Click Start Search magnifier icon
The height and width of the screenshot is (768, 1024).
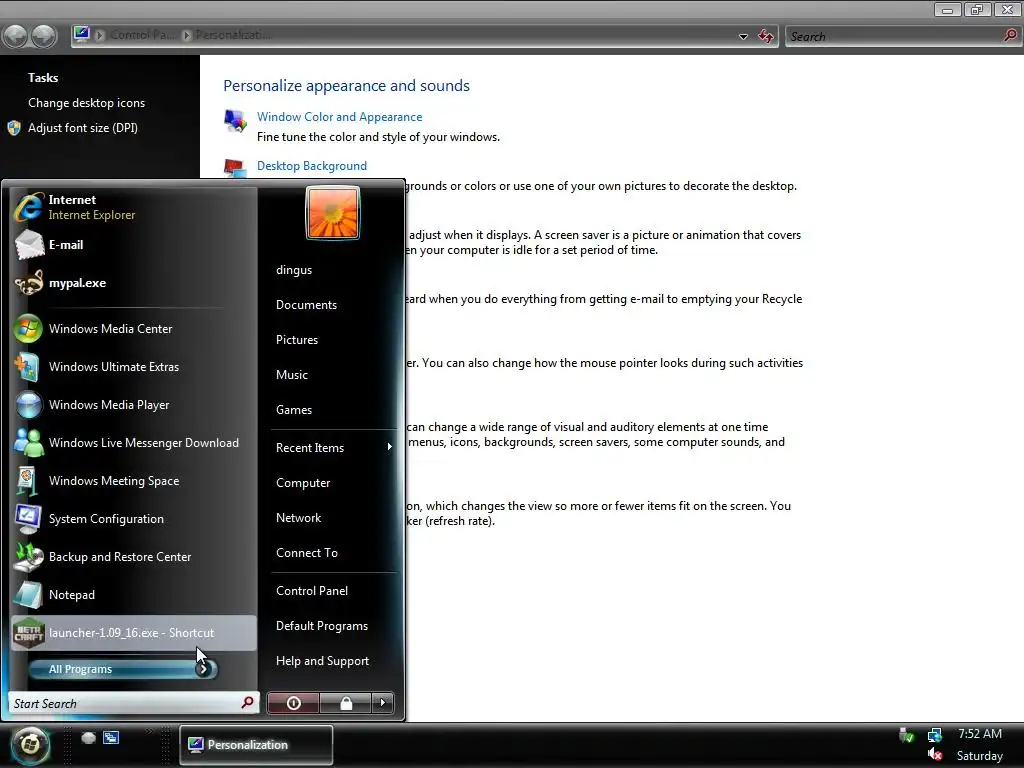coord(248,703)
